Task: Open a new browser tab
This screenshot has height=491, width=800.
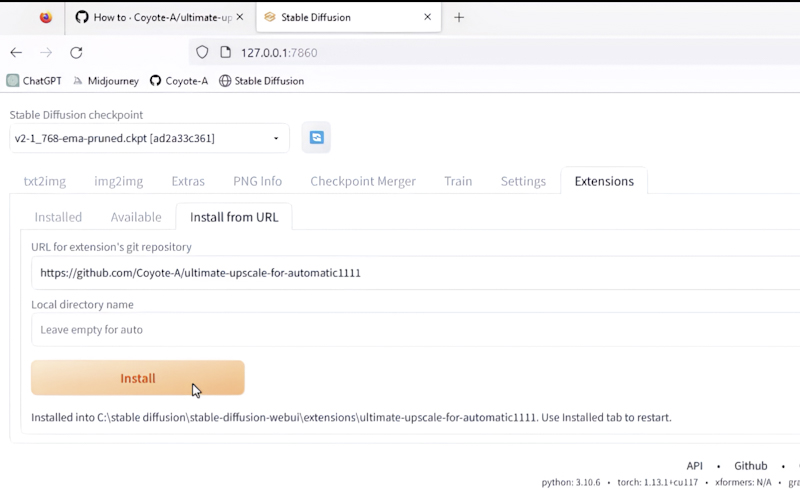Action: (x=459, y=17)
